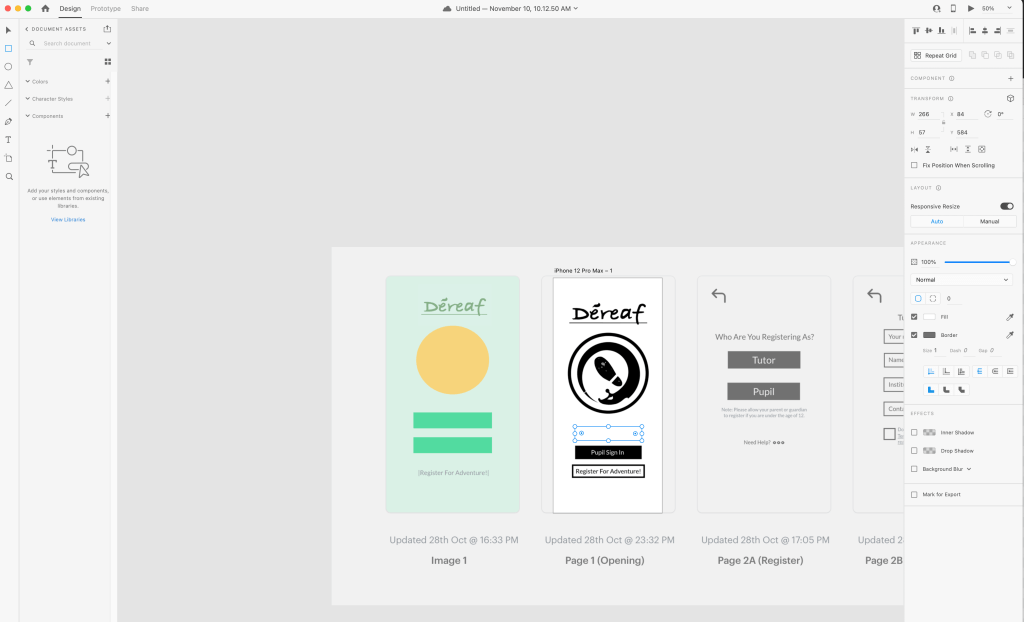Screen dimensions: 1024x622
Task: Open the Normal blend mode dropdown
Action: pos(962,280)
